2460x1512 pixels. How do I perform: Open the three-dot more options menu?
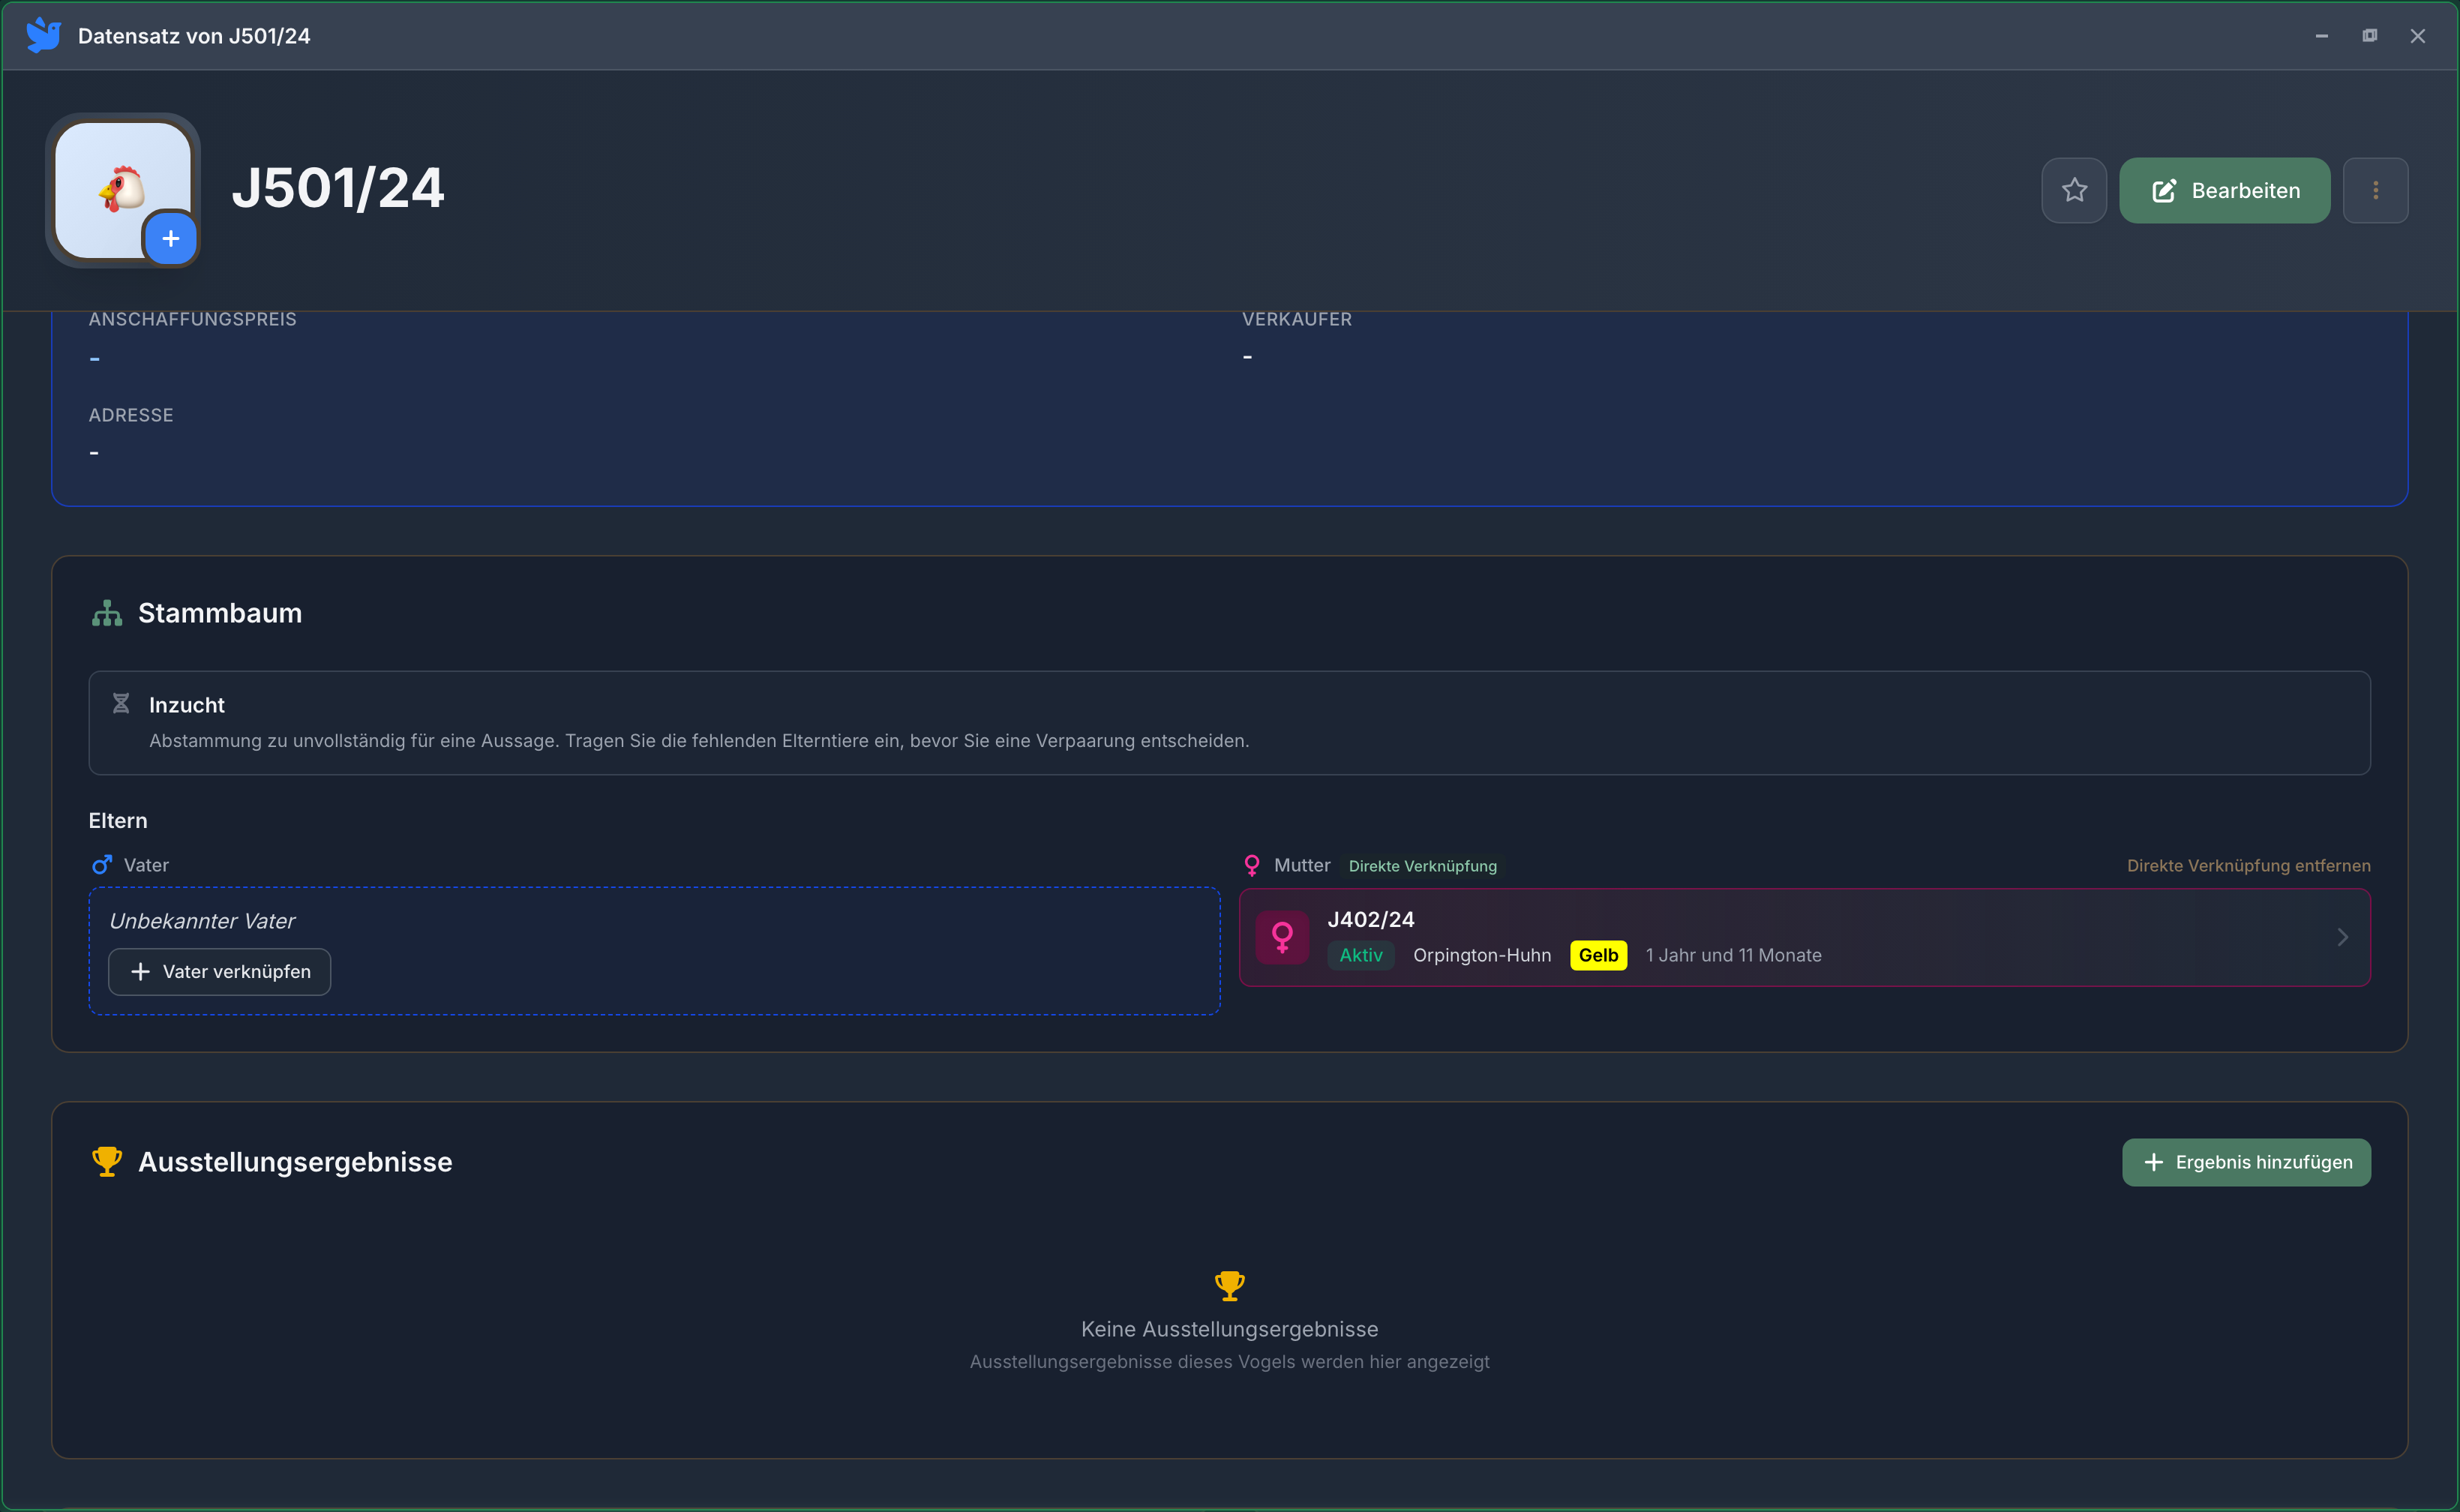[x=2375, y=190]
